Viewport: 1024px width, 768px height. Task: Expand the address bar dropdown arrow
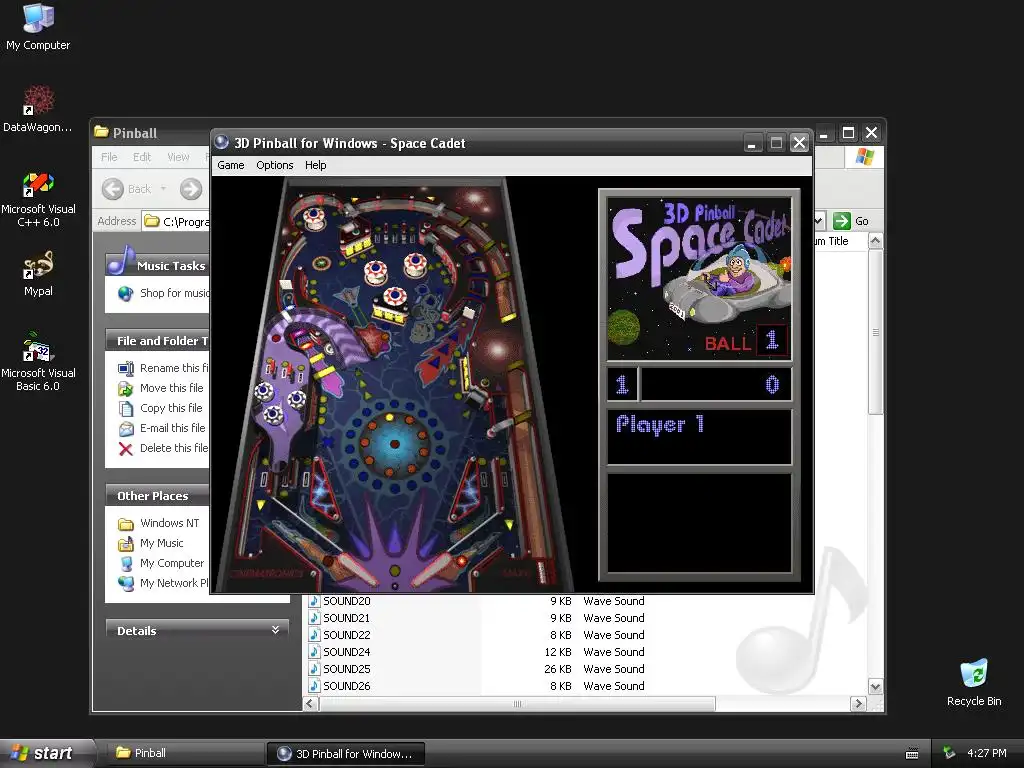pos(820,221)
